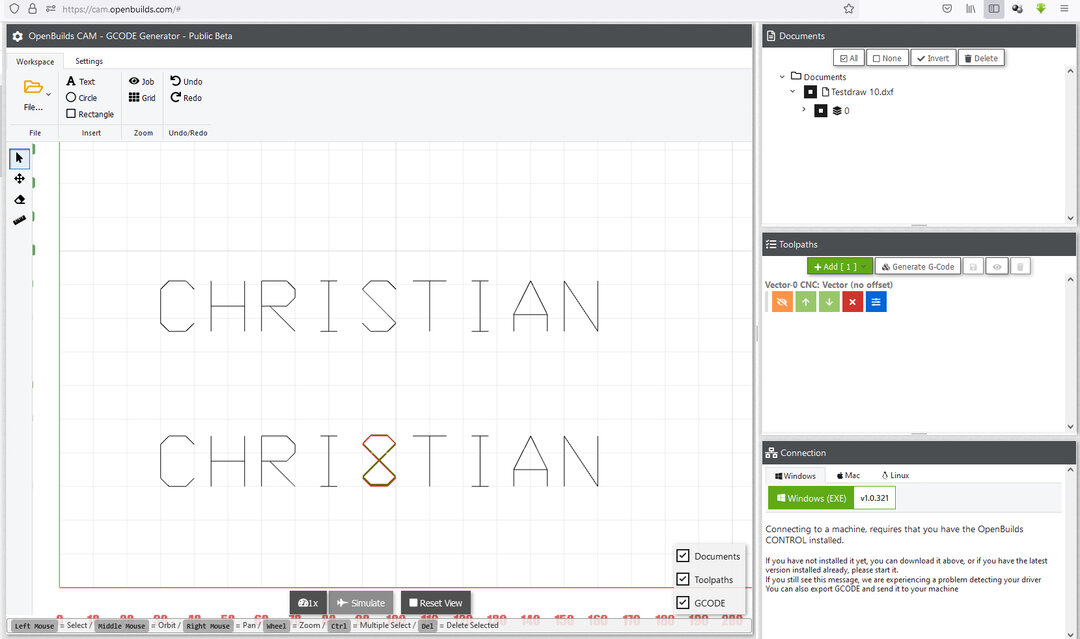This screenshot has height=639, width=1080.
Task: Select the Move tool in left toolbar
Action: pyautogui.click(x=19, y=179)
